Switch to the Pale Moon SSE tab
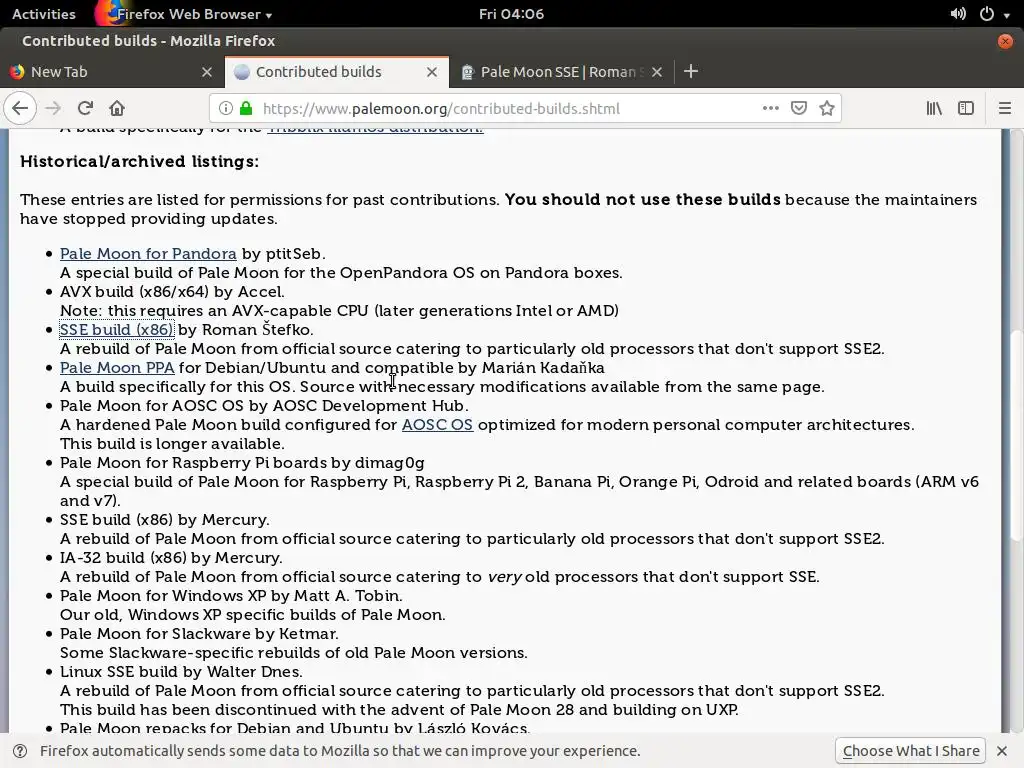The width and height of the screenshot is (1024, 768). click(x=562, y=72)
